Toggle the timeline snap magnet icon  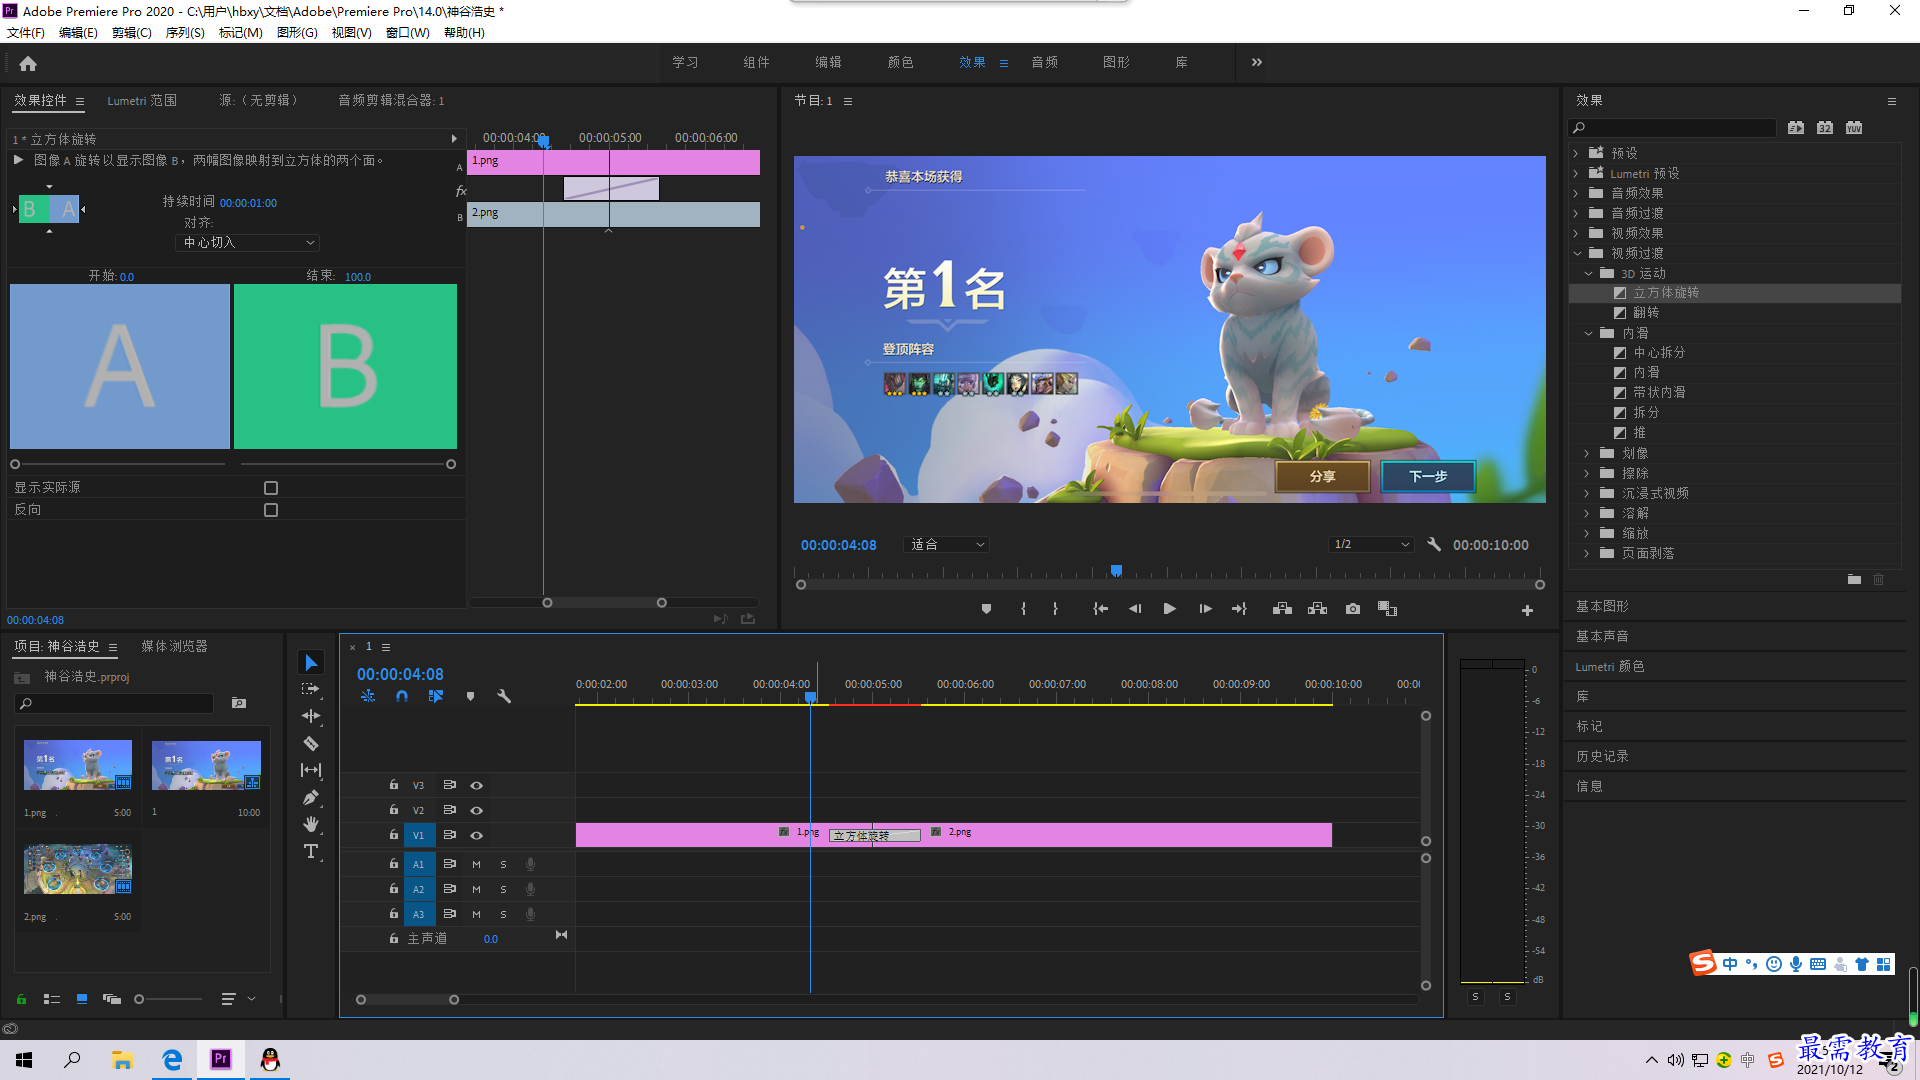tap(402, 696)
